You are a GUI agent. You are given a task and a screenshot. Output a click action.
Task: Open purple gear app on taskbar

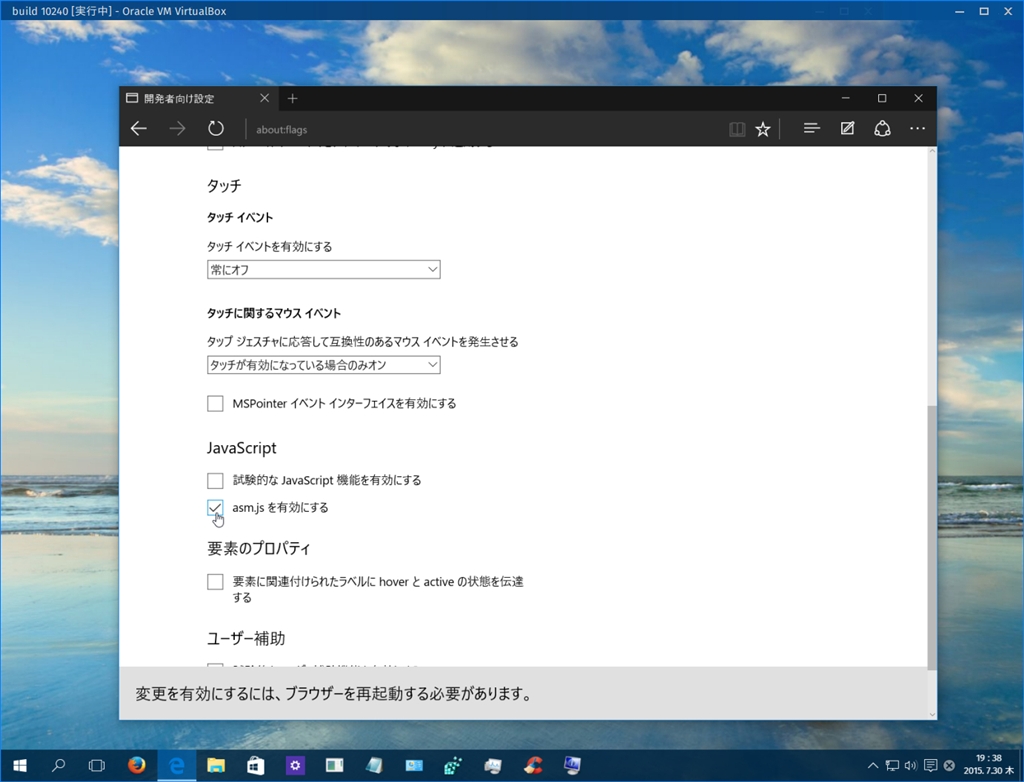coord(295,766)
